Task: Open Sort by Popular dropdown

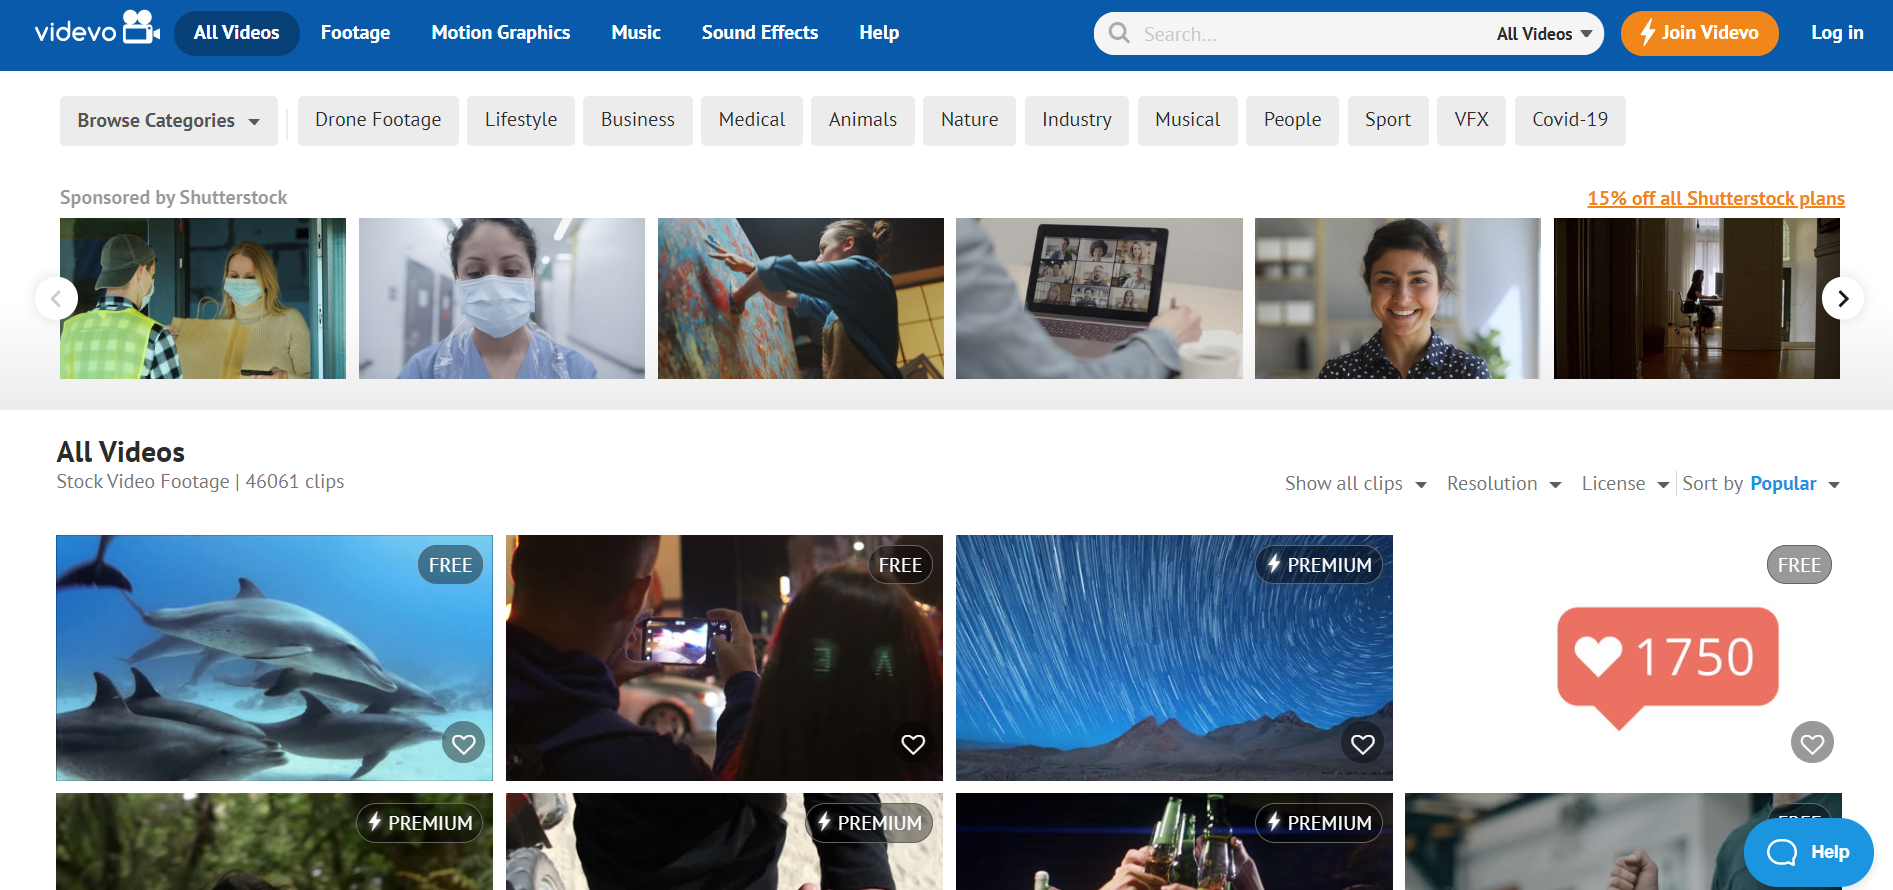Action: pos(1761,484)
